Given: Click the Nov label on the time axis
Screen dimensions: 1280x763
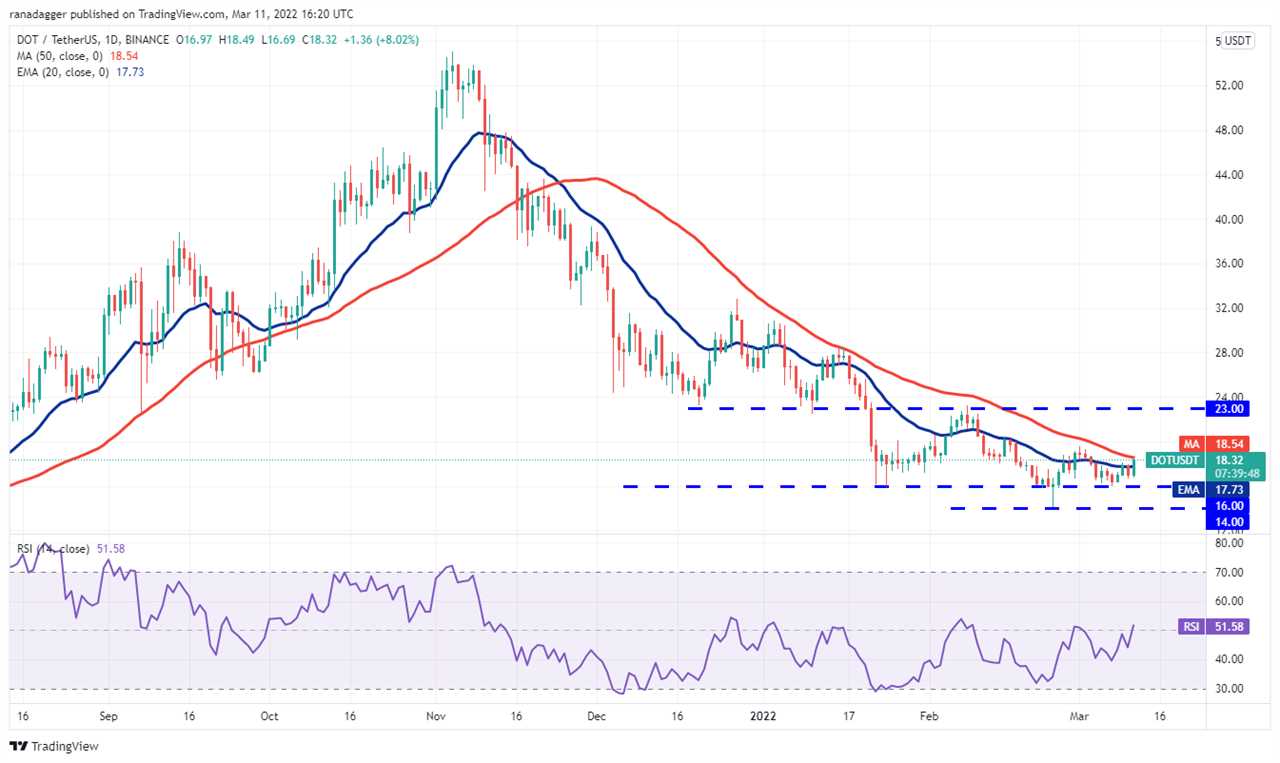Looking at the screenshot, I should click(435, 716).
